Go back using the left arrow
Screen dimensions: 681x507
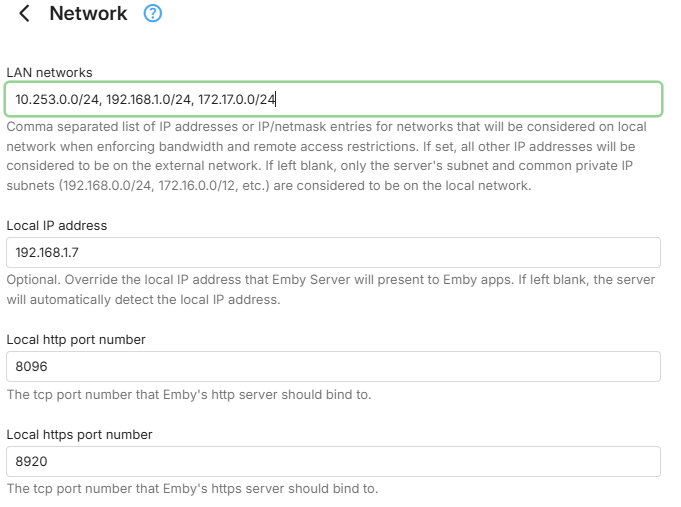pos(25,14)
